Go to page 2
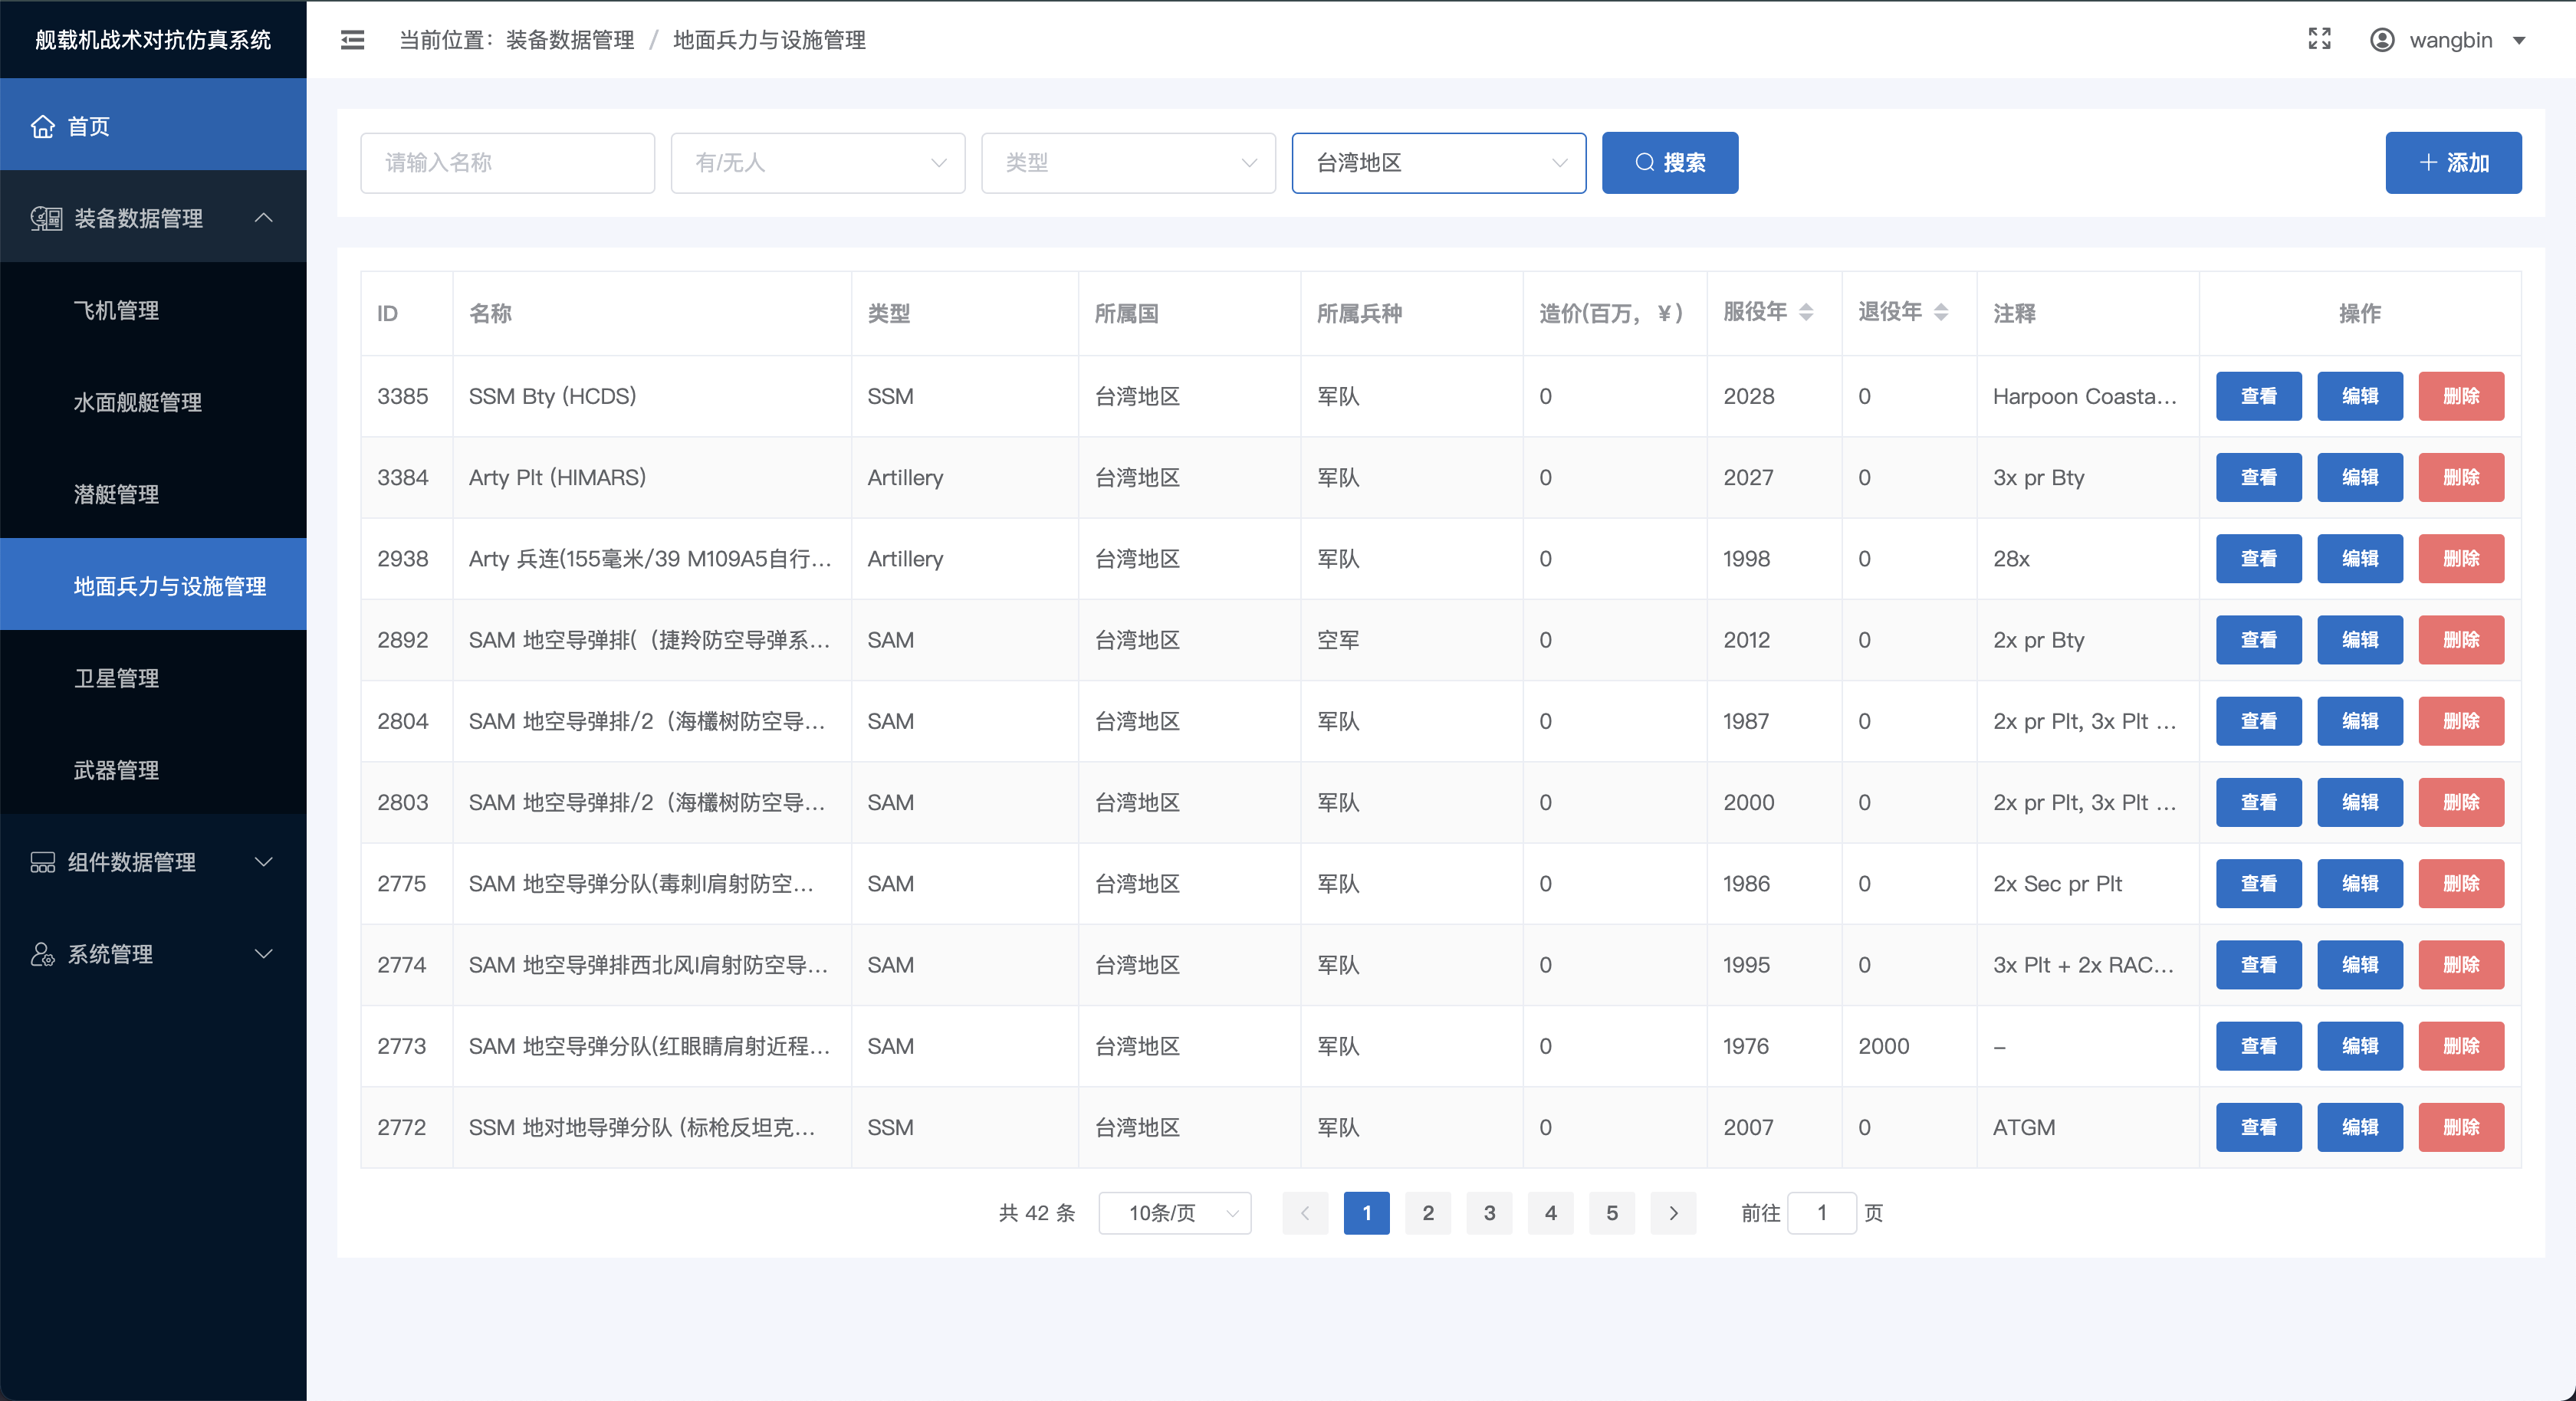This screenshot has height=1401, width=2576. coord(1427,1213)
